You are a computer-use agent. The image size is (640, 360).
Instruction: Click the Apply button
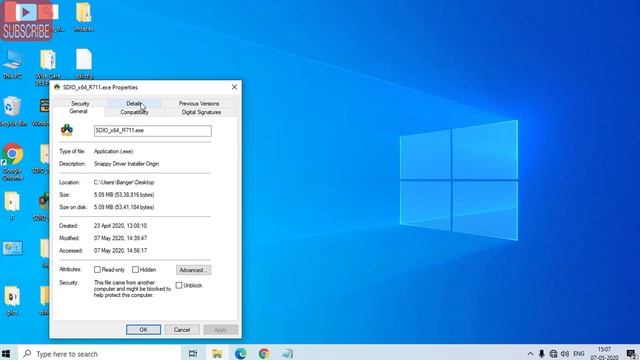220,329
